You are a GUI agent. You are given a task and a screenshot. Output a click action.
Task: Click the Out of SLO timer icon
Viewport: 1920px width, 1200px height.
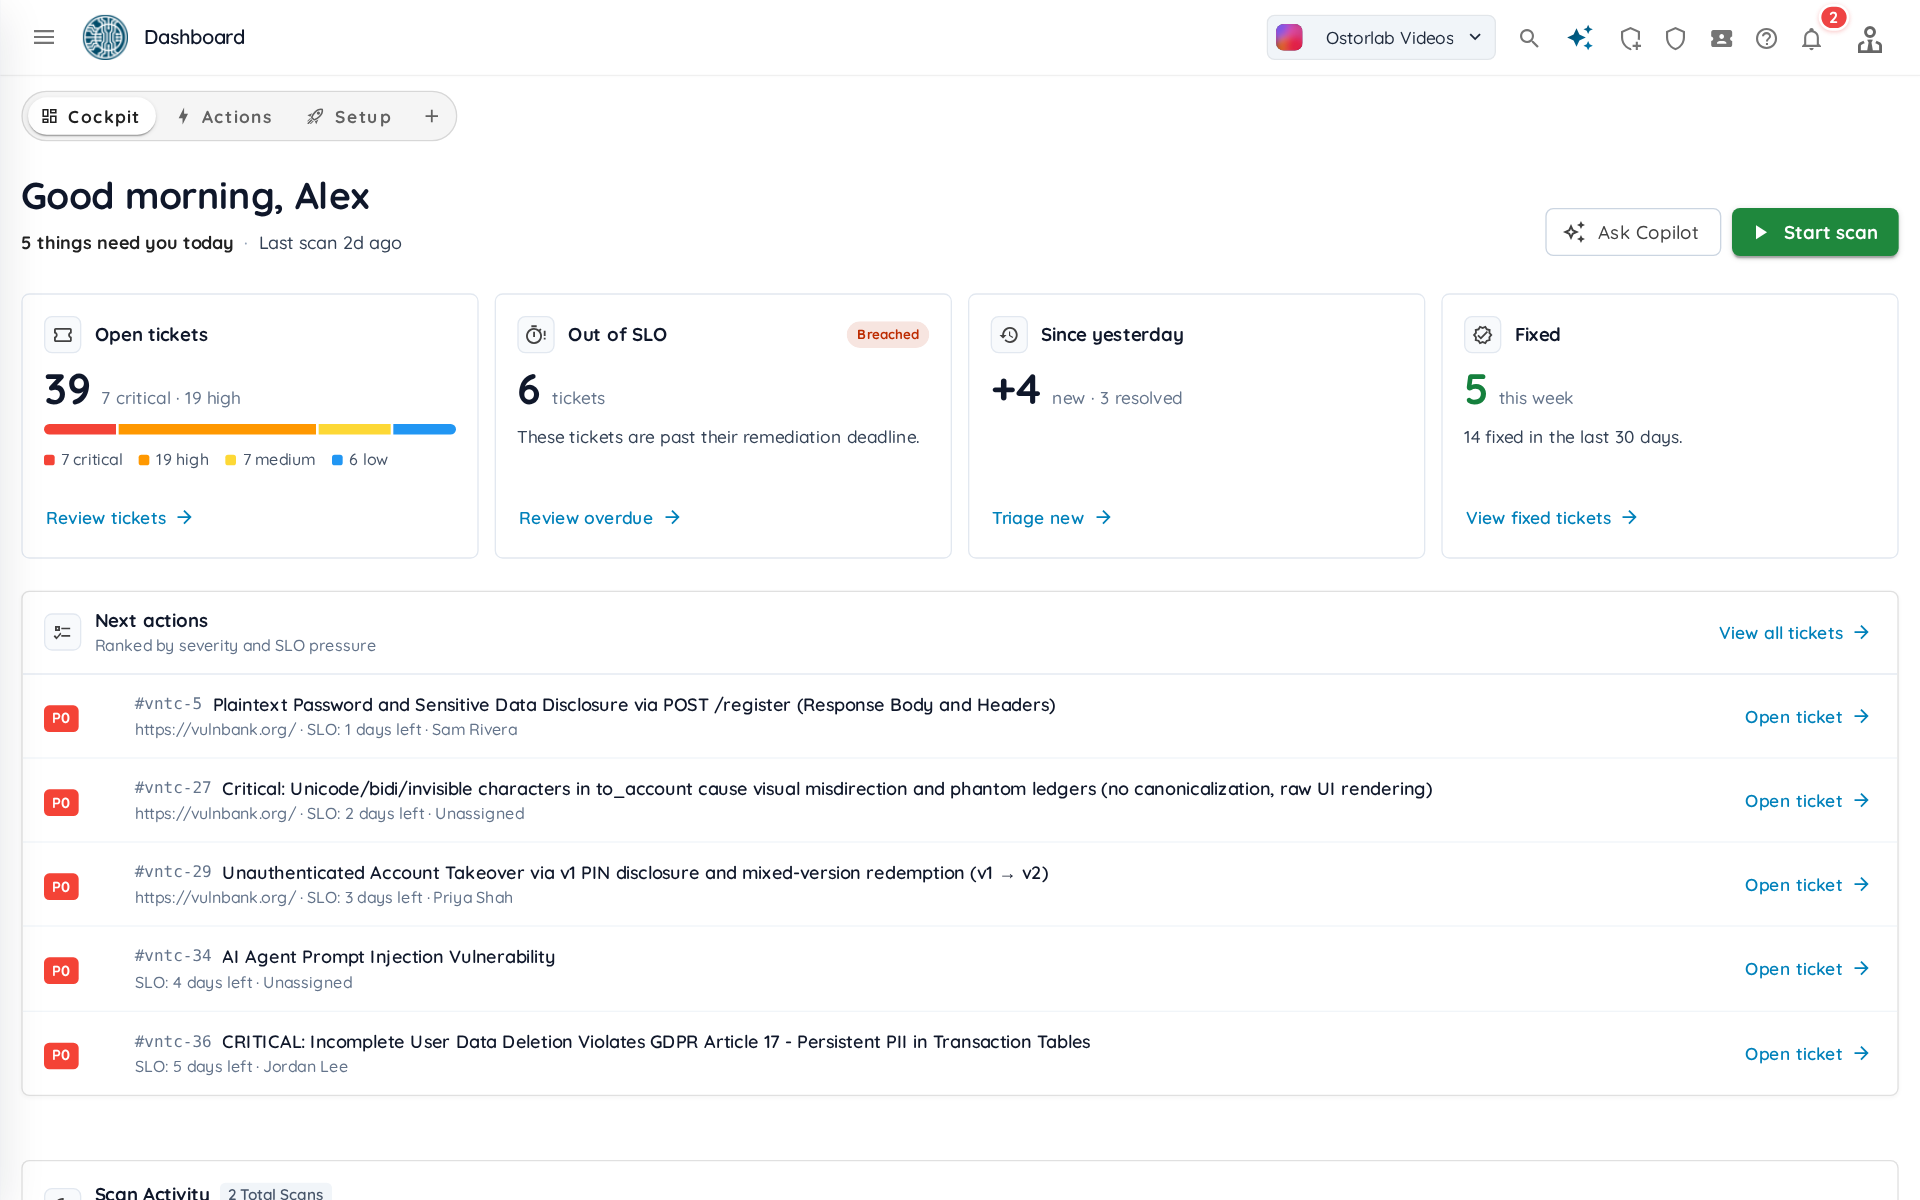[x=536, y=335]
